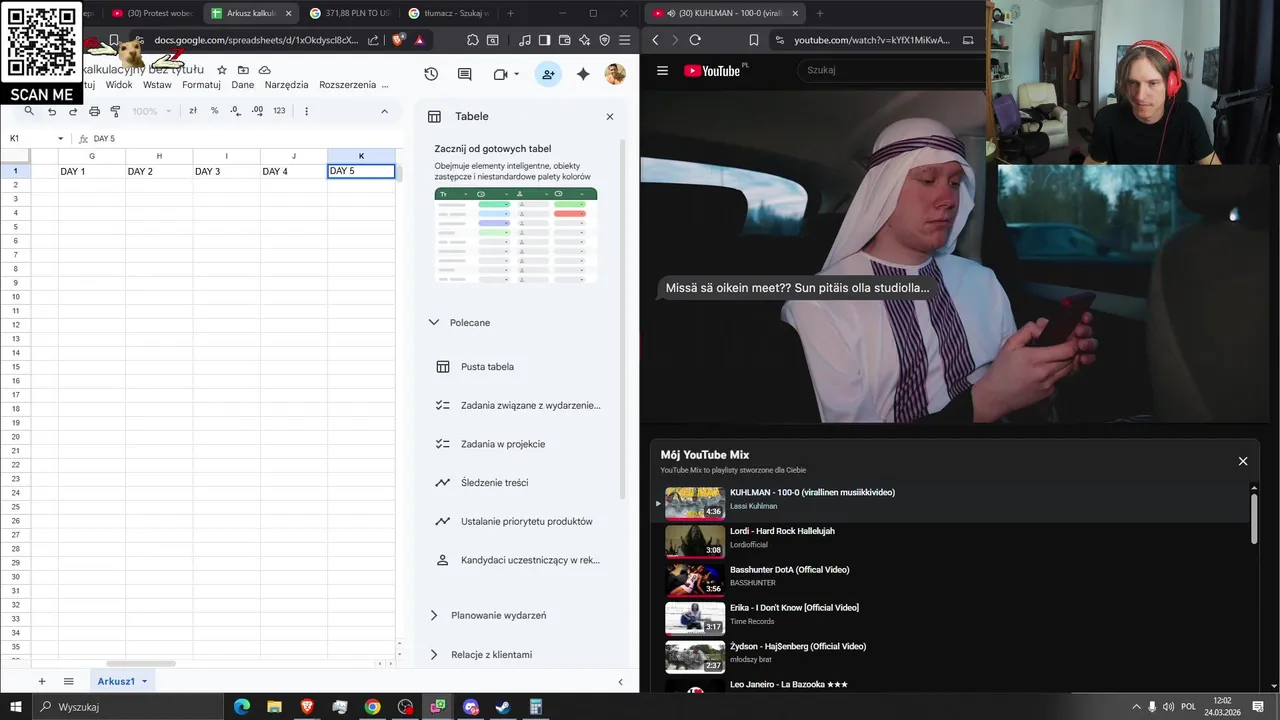Open the 123 number formats menu
This screenshot has width=1280, height=720.
(279, 111)
